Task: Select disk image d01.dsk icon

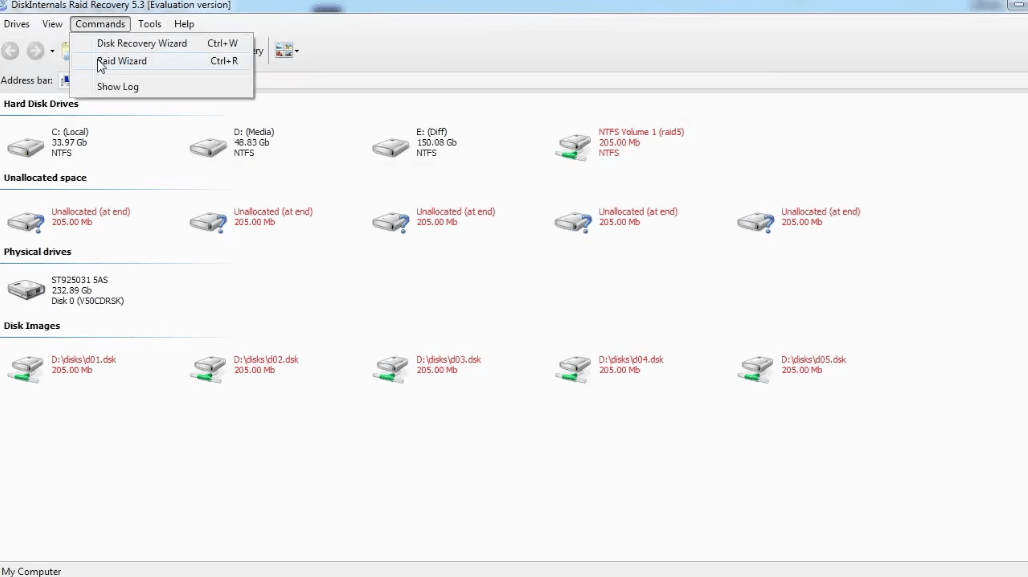Action: tap(26, 368)
